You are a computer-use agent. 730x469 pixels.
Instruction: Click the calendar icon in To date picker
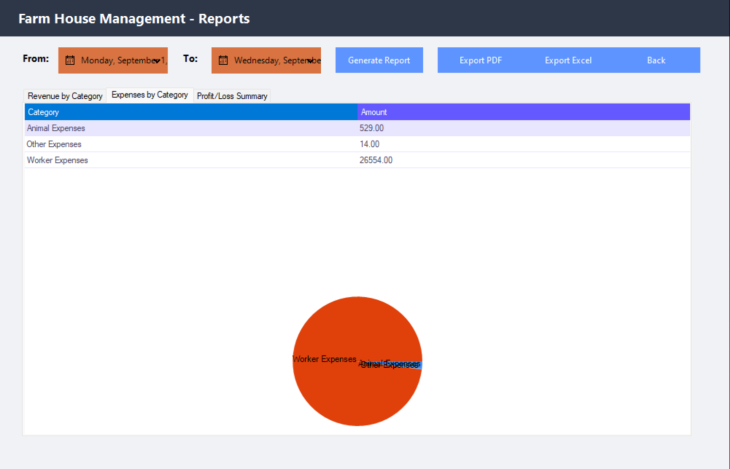click(x=223, y=60)
